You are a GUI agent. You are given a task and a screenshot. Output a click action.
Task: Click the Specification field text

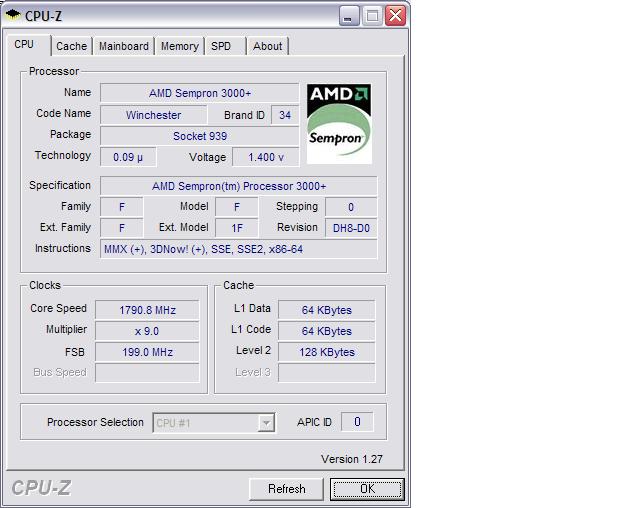click(x=239, y=186)
